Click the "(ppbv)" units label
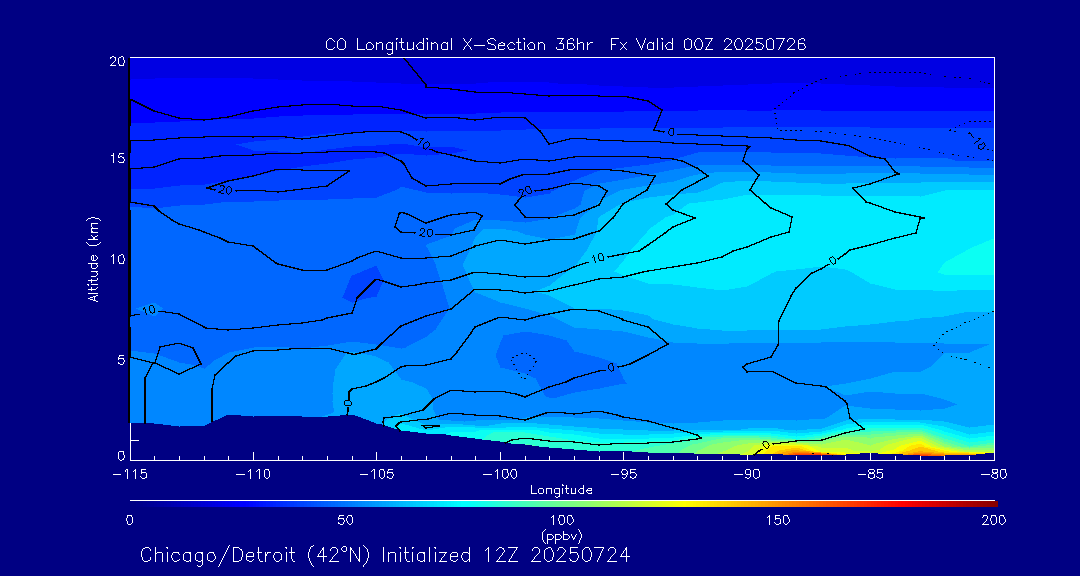 562,535
